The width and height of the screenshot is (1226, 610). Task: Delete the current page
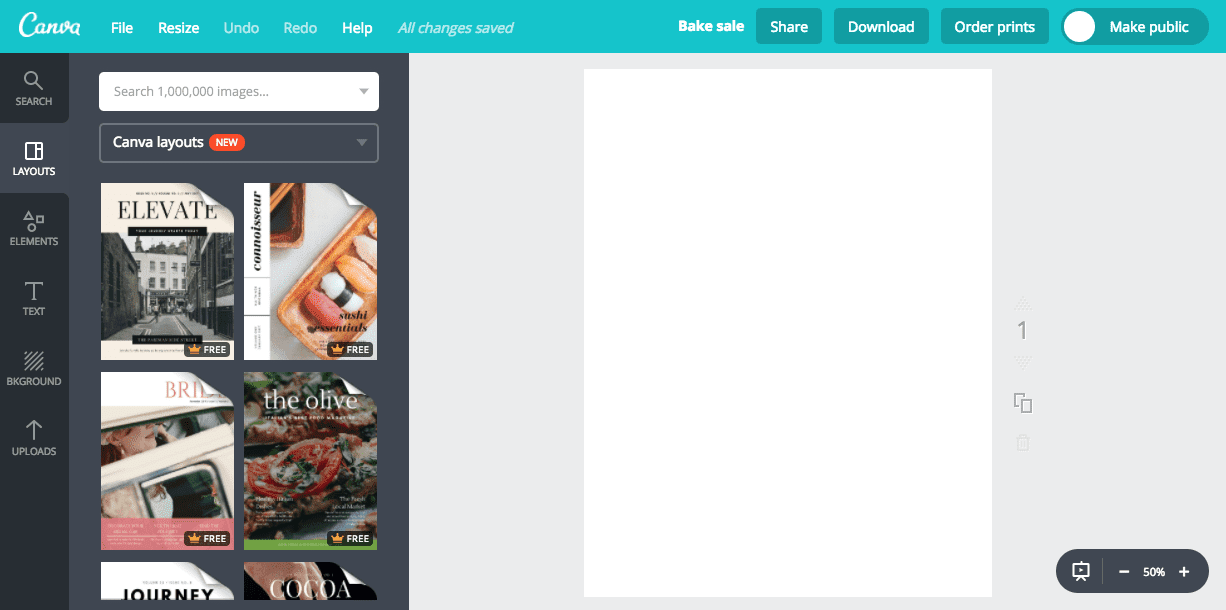(1022, 442)
